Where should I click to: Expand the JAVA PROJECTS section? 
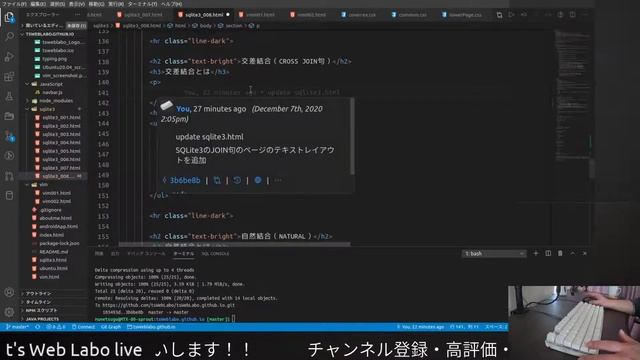point(42,319)
